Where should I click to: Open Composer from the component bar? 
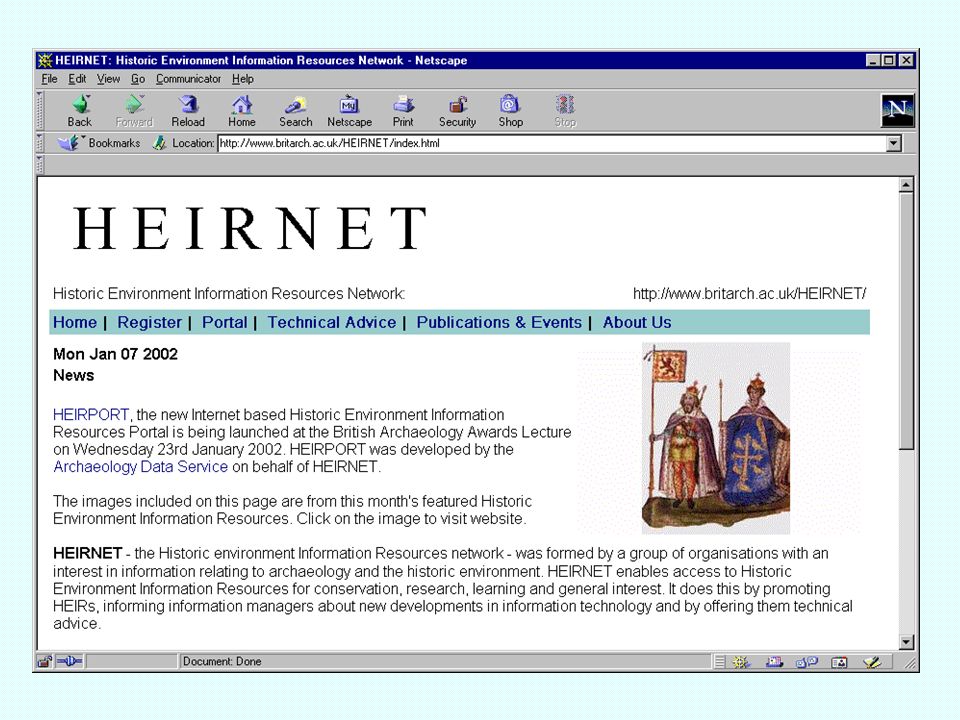point(872,662)
